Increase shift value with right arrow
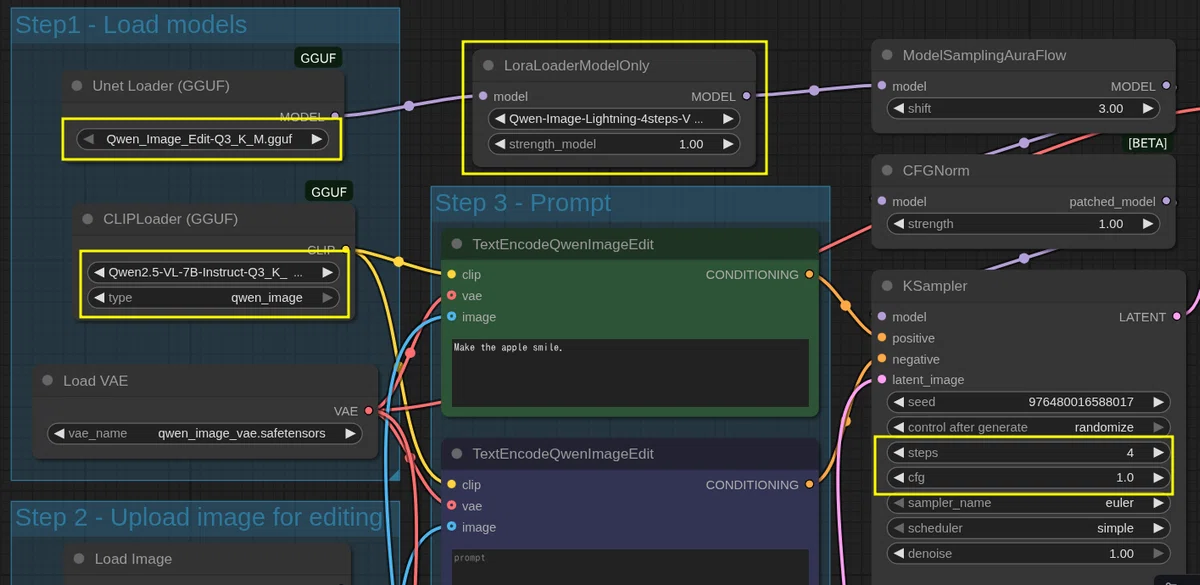The image size is (1200, 585). click(x=1148, y=108)
